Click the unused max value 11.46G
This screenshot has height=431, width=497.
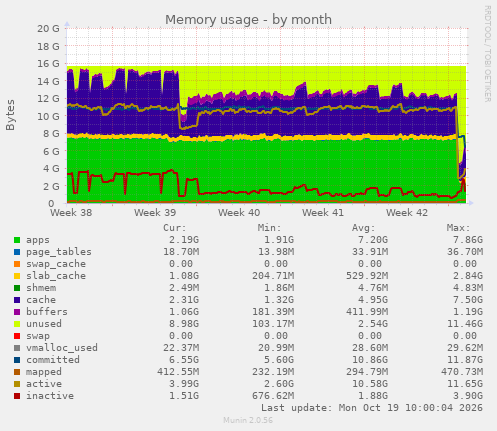pyautogui.click(x=465, y=324)
